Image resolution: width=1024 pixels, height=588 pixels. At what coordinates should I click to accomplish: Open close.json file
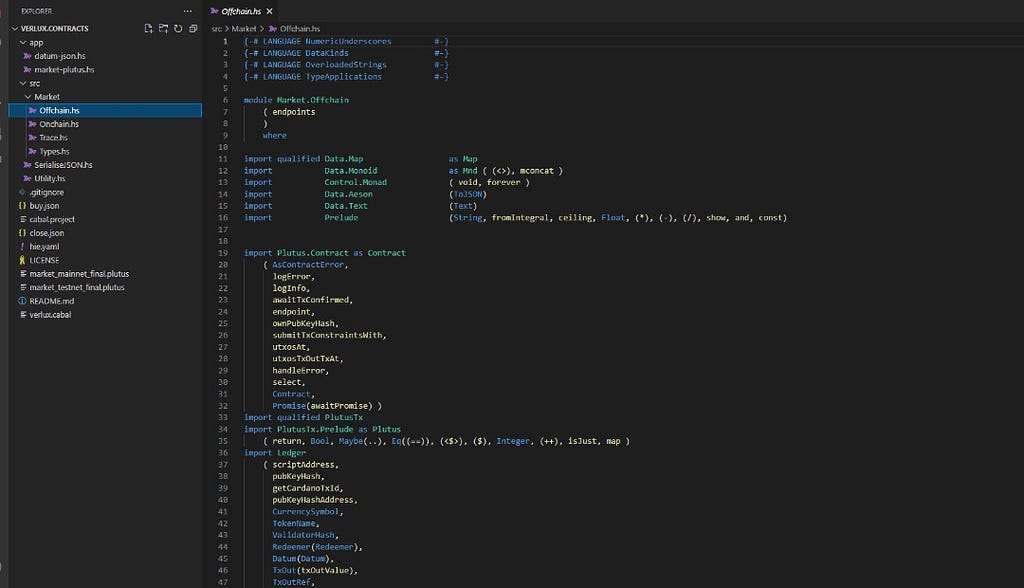click(47, 233)
